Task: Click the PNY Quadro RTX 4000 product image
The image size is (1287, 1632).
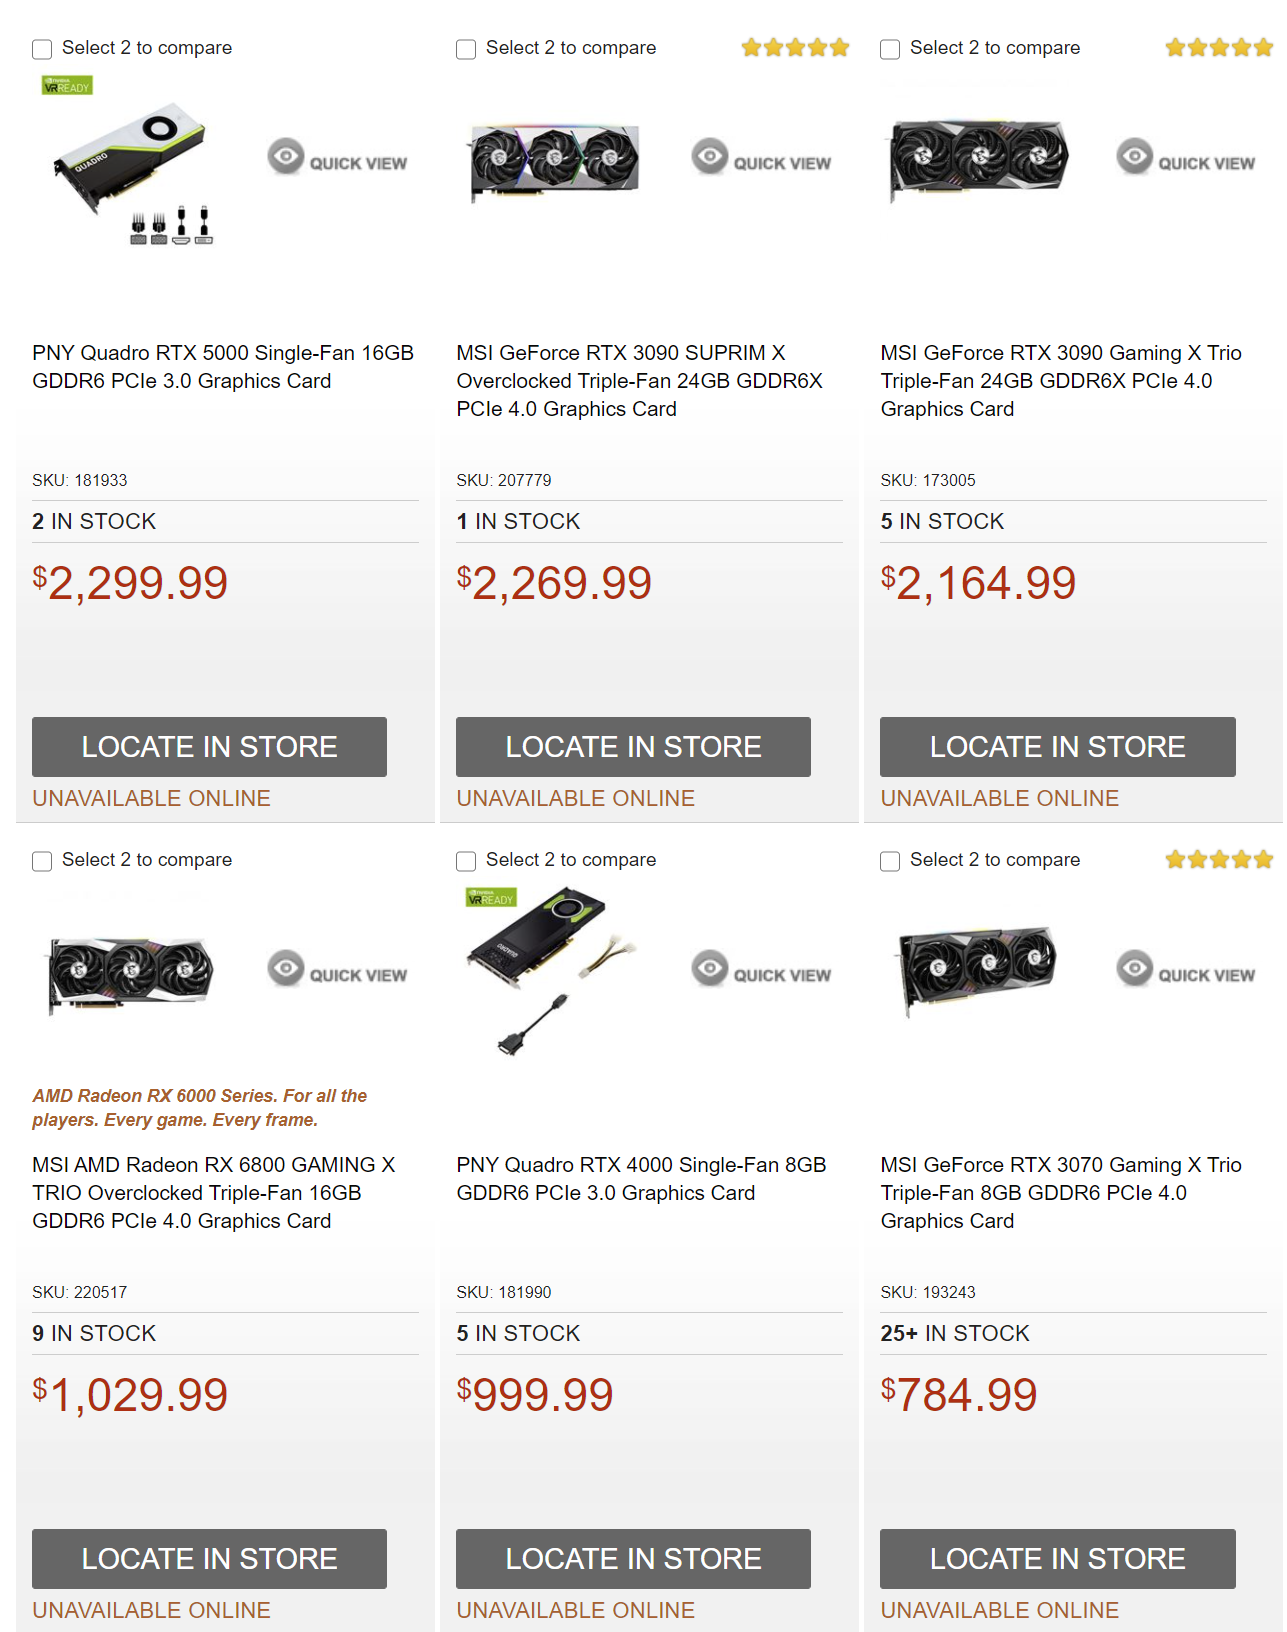Action: pos(550,965)
